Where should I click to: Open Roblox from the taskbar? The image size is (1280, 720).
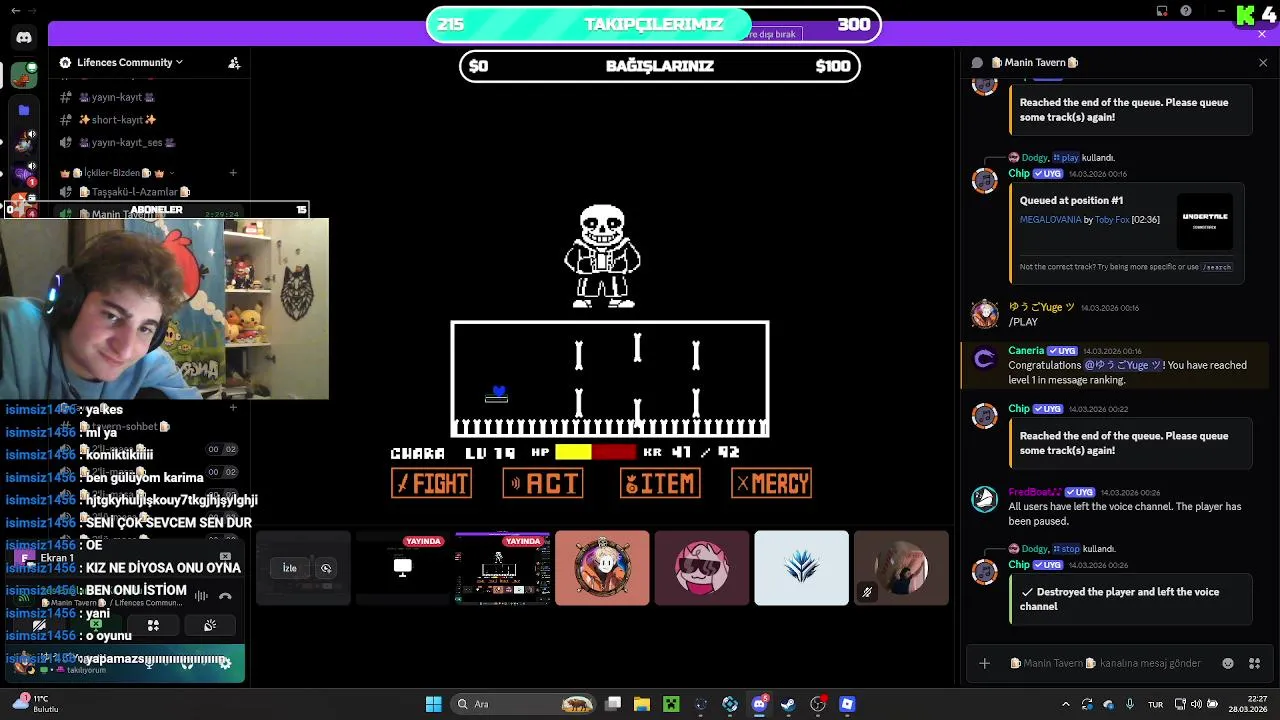pyautogui.click(x=847, y=704)
